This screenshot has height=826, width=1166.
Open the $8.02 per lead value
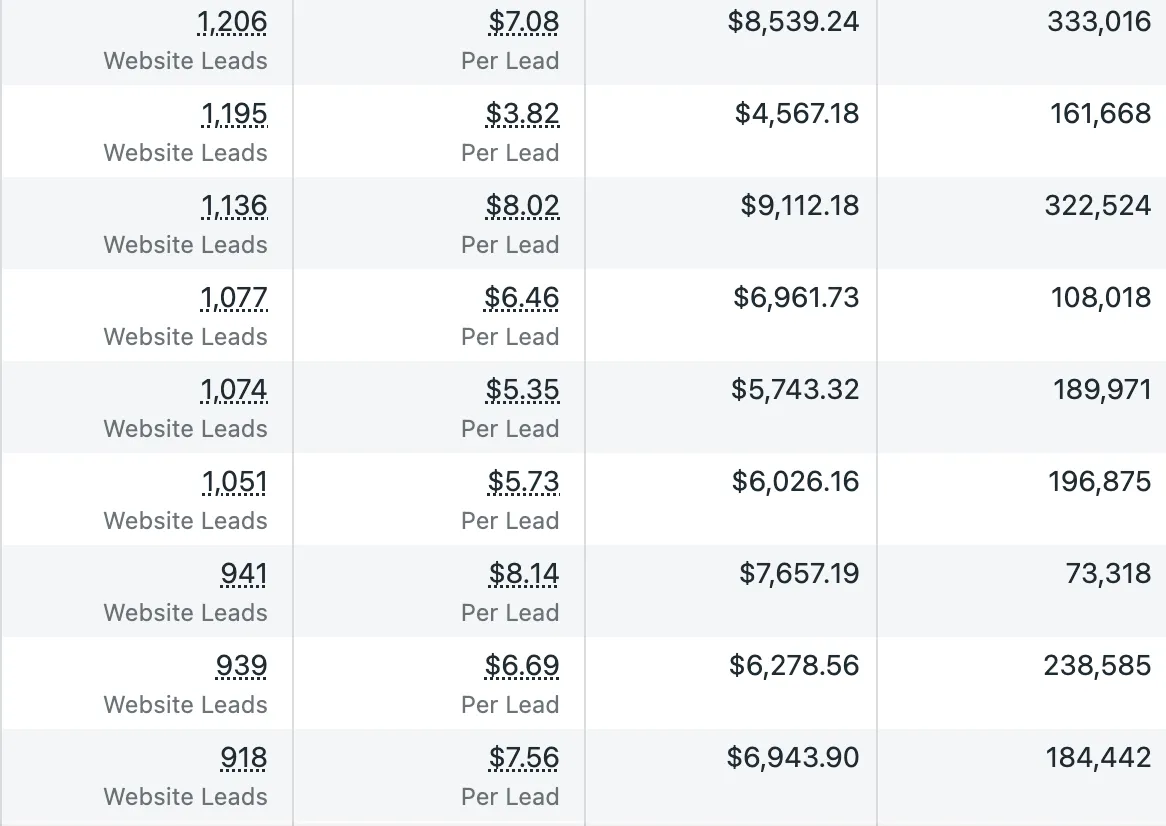(x=523, y=206)
